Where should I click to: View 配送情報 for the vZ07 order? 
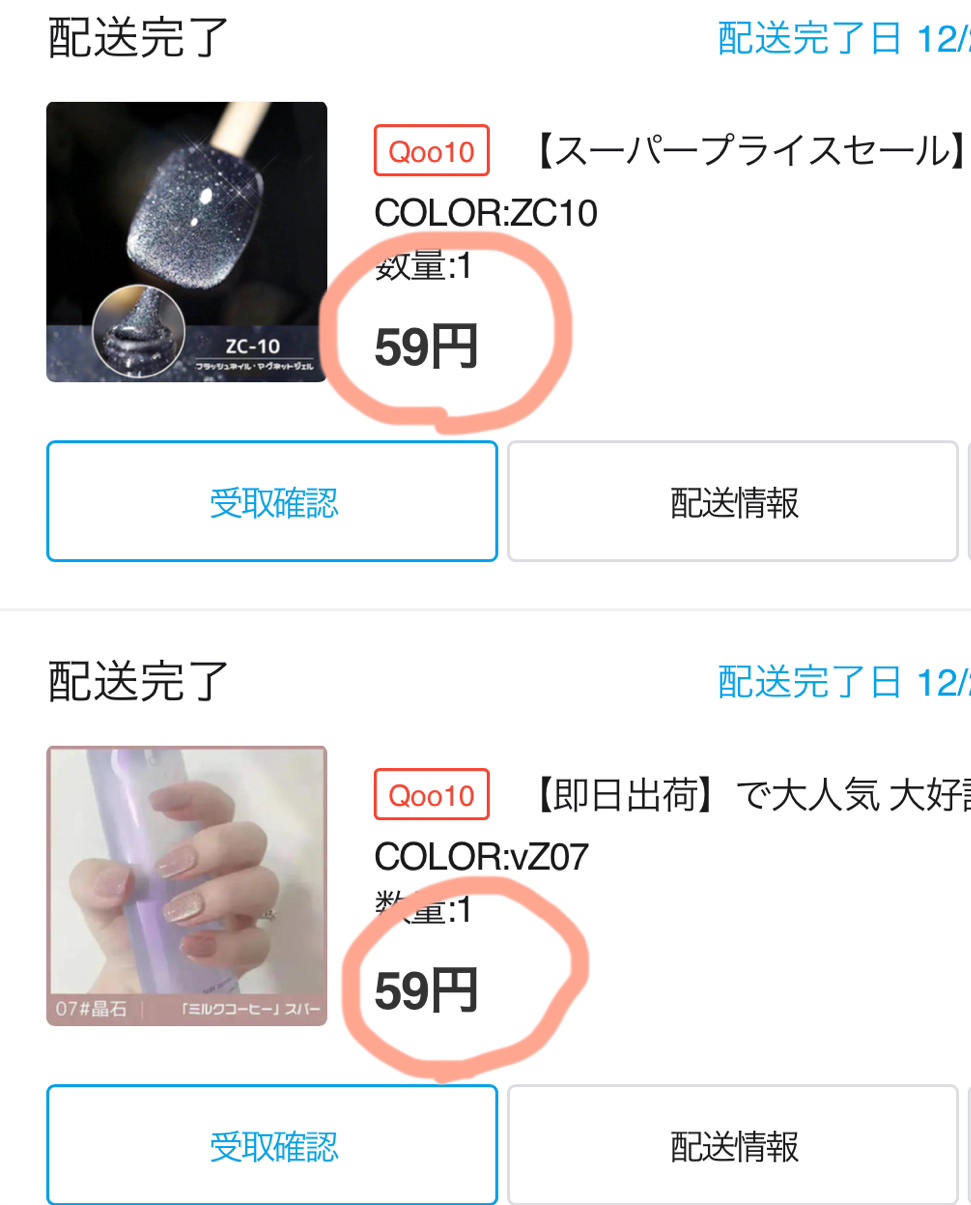pyautogui.click(x=734, y=1145)
